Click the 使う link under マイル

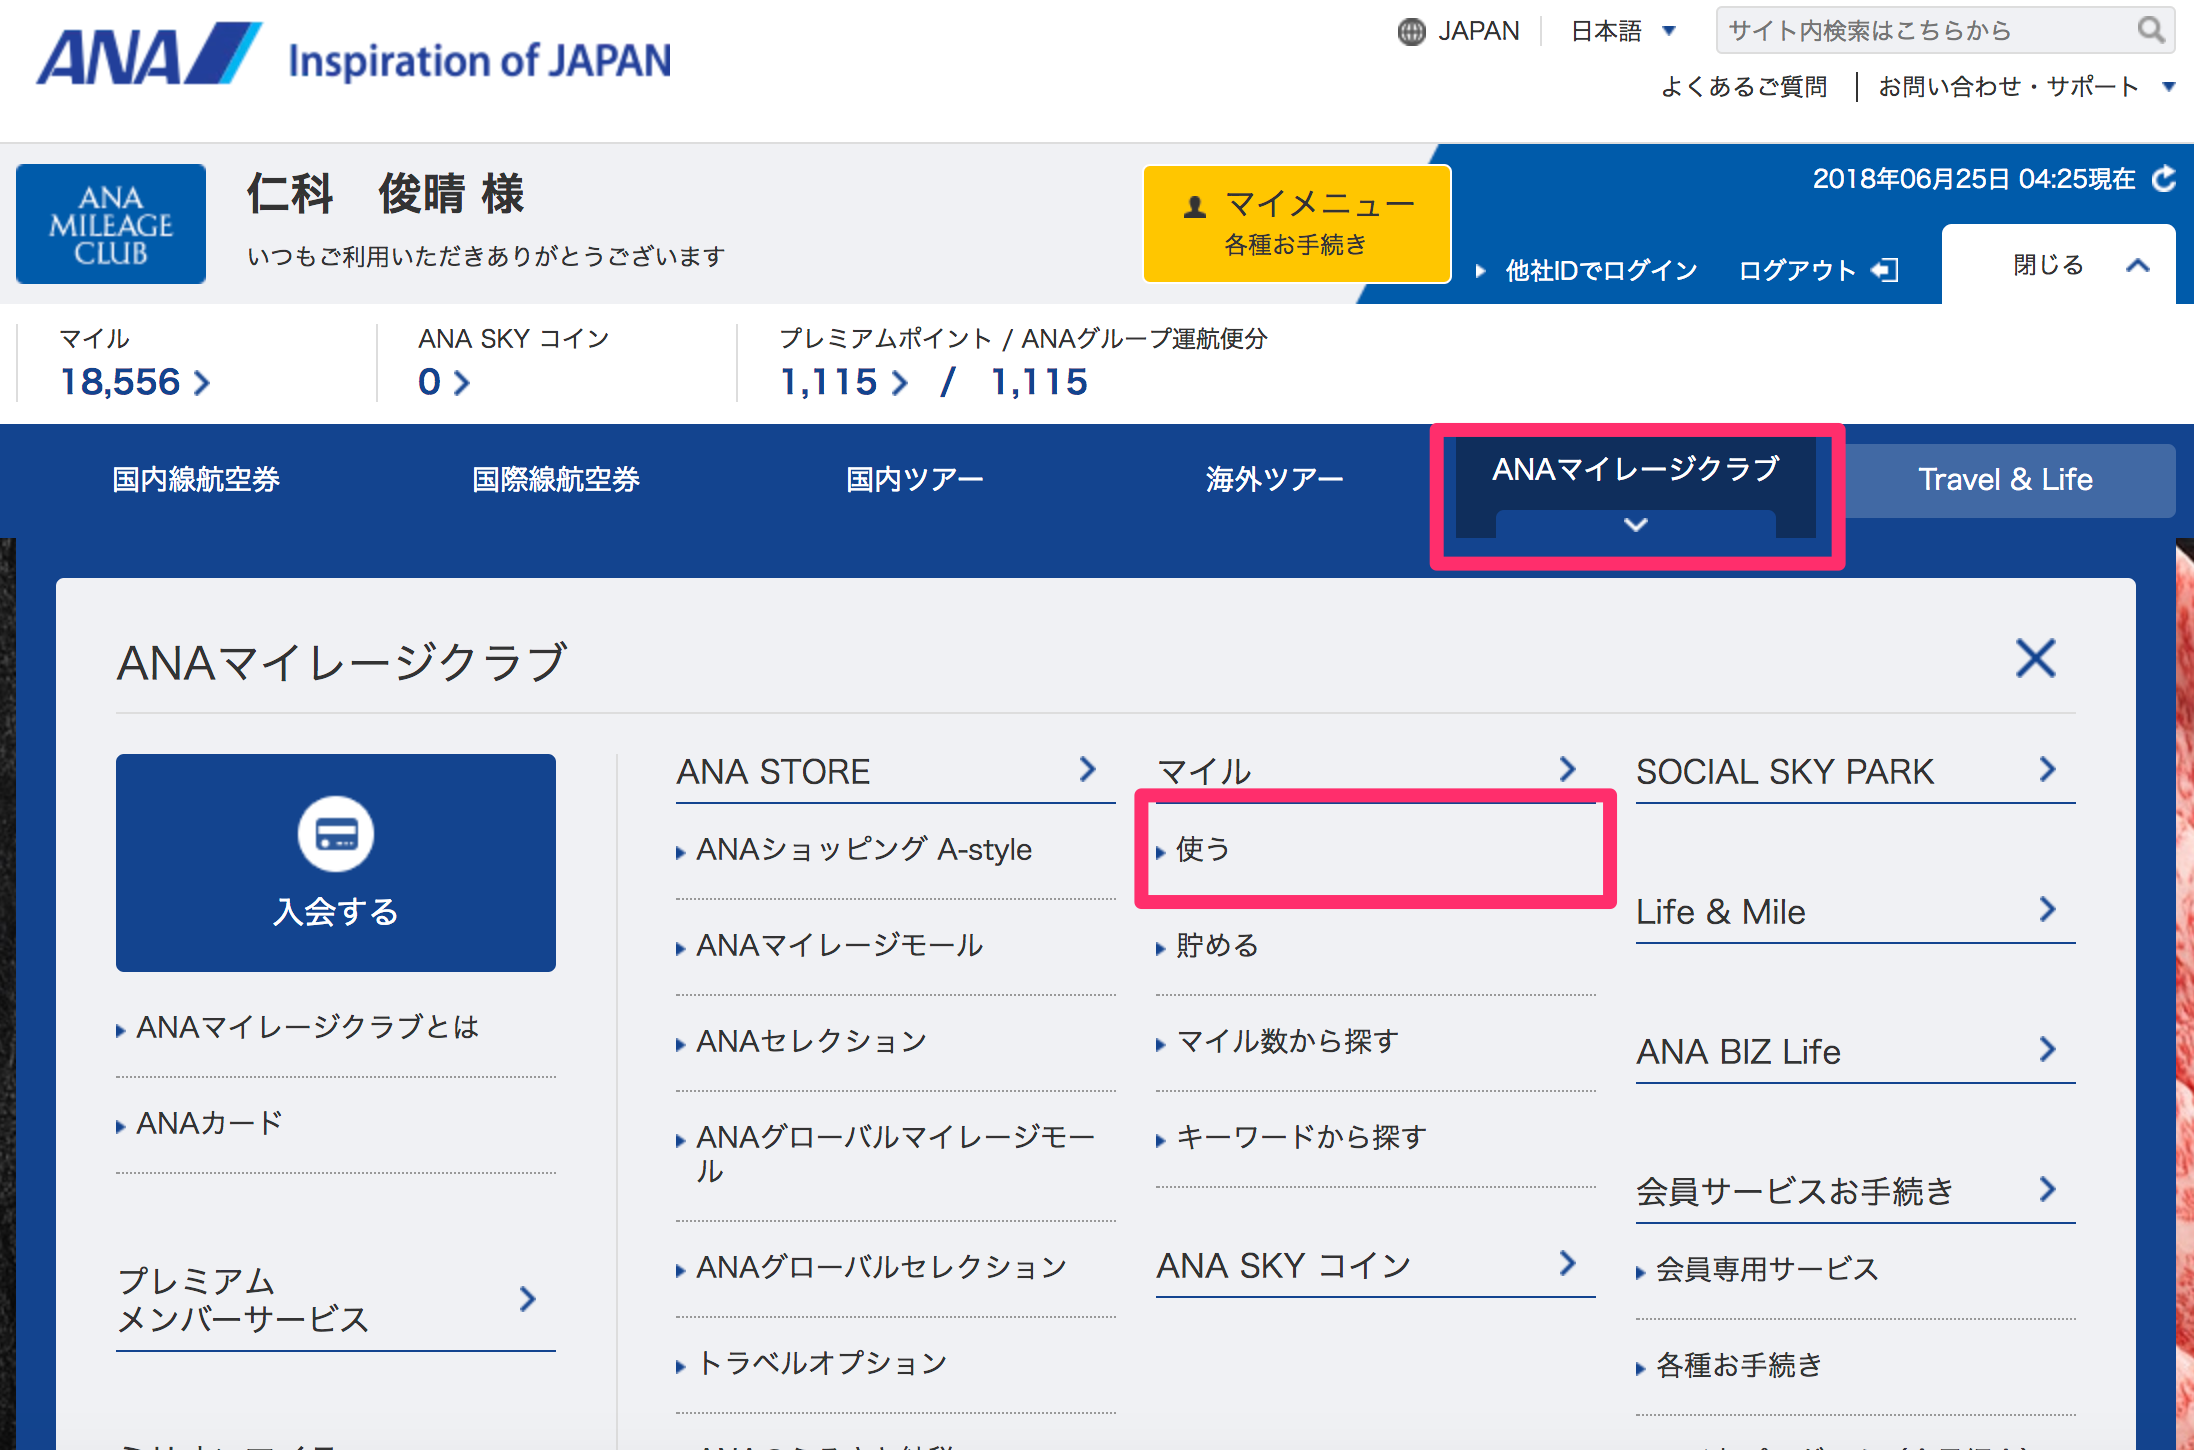click(1202, 849)
